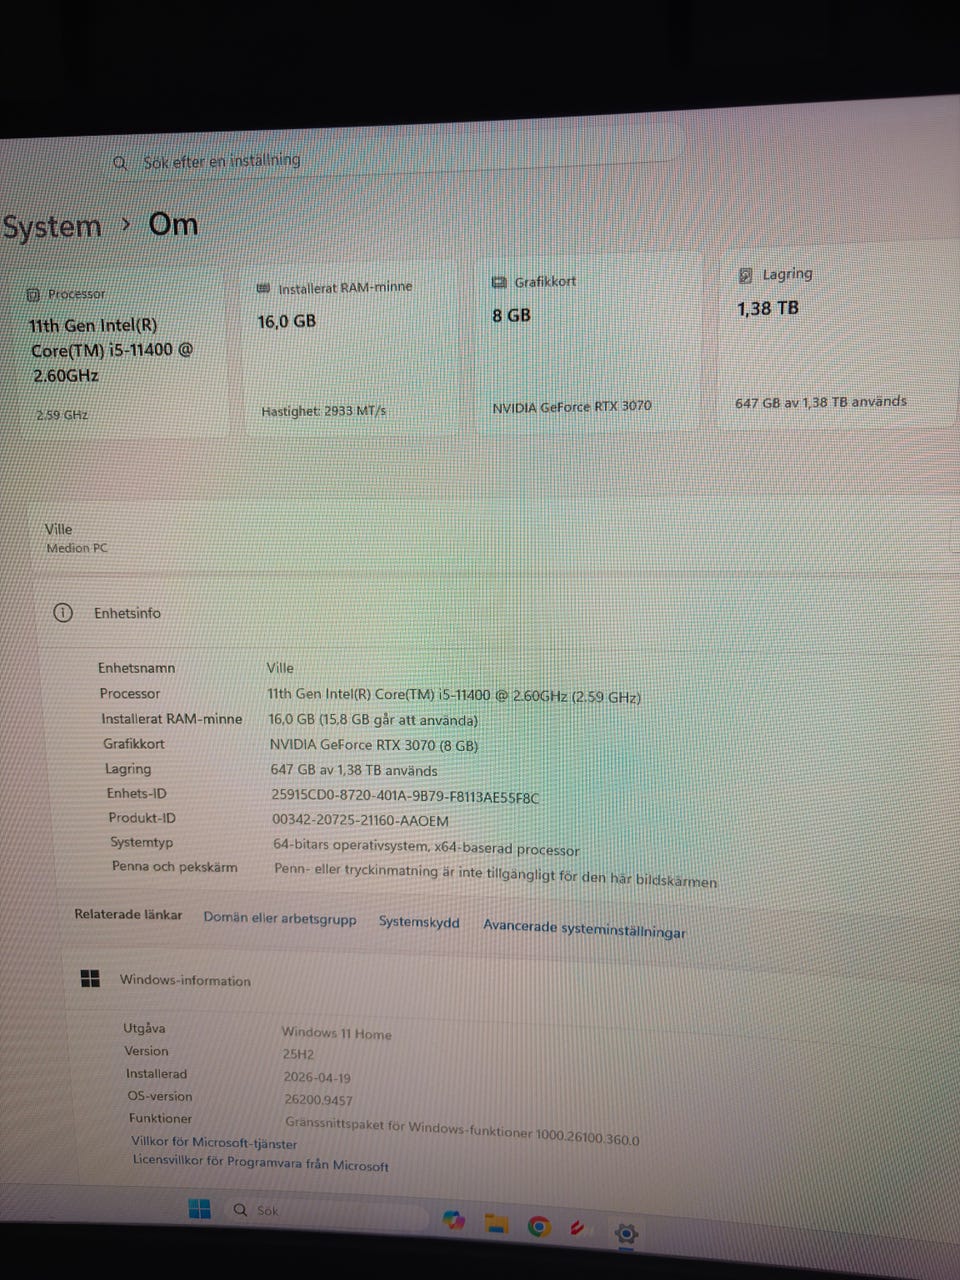Expand the Enhetsinfo section header
This screenshot has height=1280, width=960.
(495, 613)
